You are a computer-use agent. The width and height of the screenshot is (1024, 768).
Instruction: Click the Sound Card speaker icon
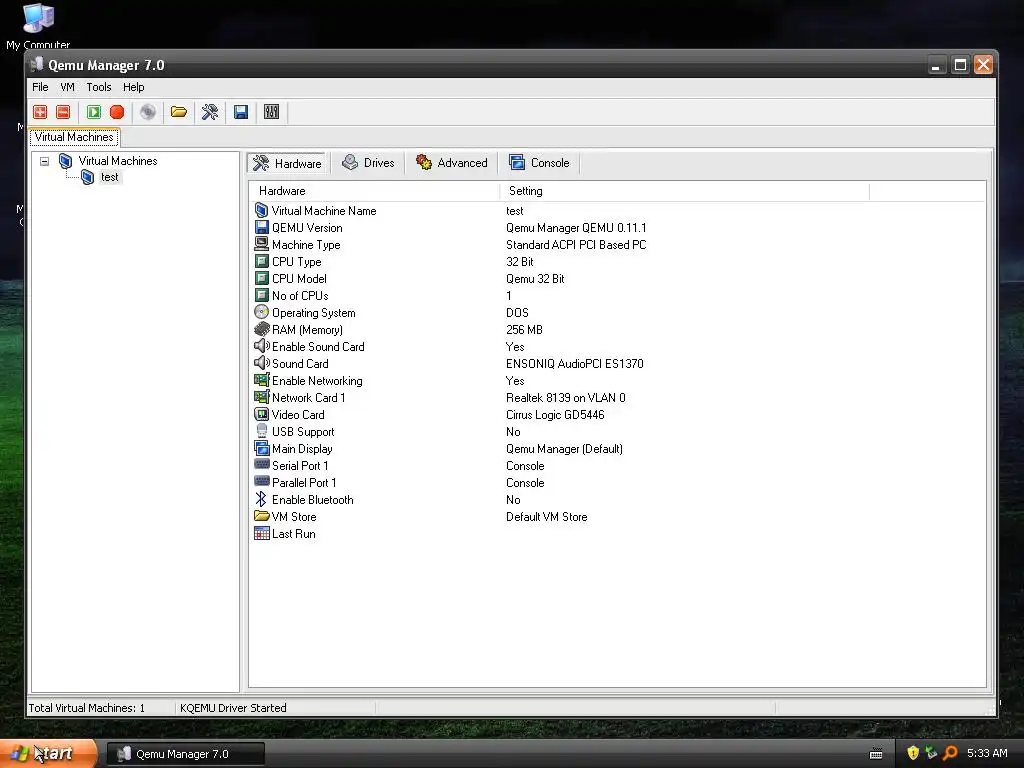coord(261,363)
